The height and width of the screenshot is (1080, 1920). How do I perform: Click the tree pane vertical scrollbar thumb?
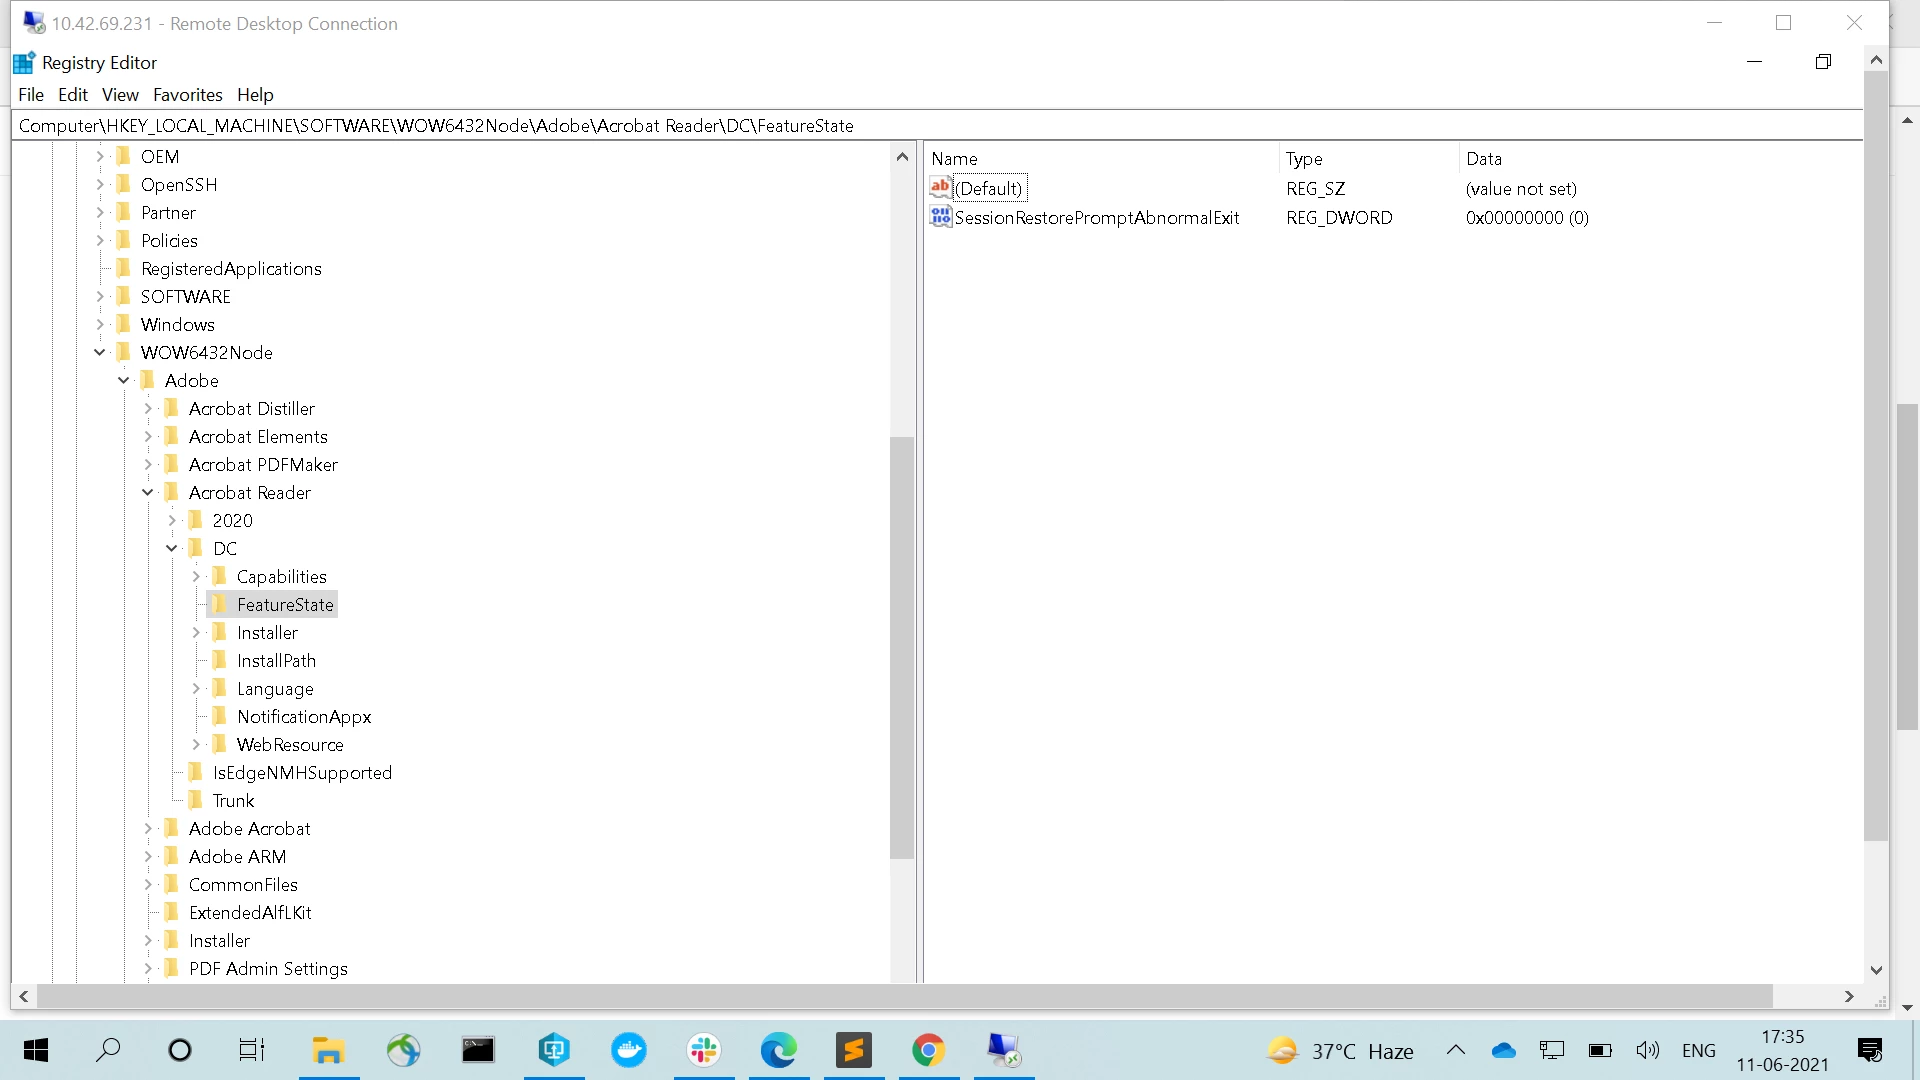[x=902, y=647]
